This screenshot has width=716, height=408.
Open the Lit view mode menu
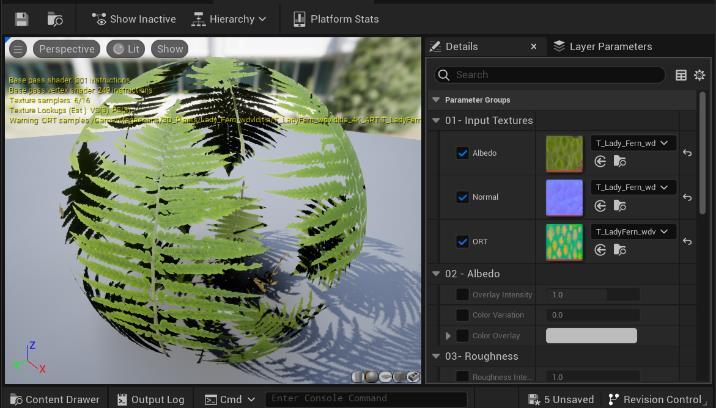(126, 49)
